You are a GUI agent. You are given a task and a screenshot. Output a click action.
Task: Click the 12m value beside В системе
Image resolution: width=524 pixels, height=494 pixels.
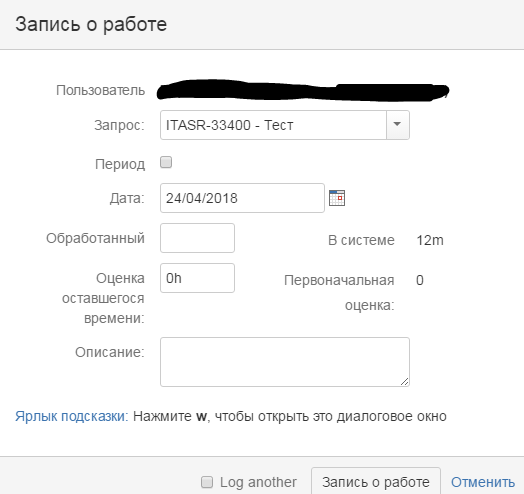coord(430,240)
